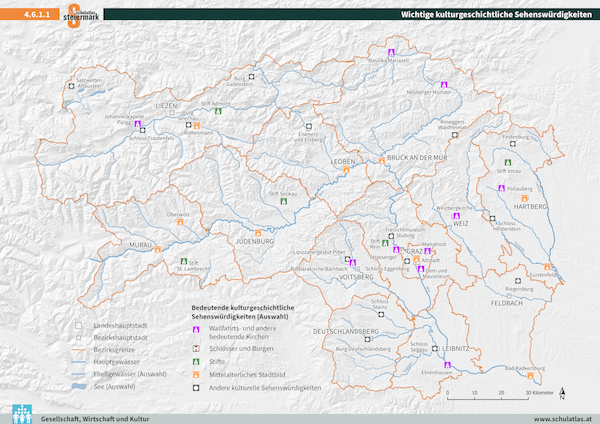This screenshot has width=600, height=424.
Task: Select the Burg Gallenstein castle marker
Action: [251, 77]
